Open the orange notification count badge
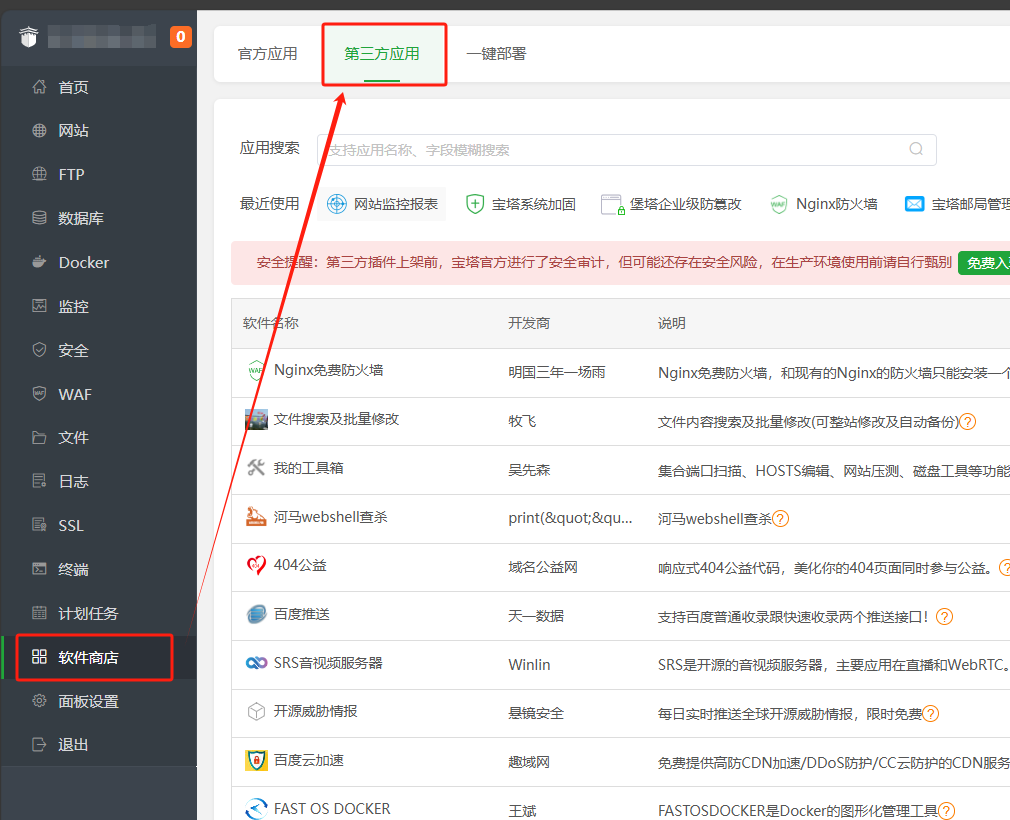 180,37
